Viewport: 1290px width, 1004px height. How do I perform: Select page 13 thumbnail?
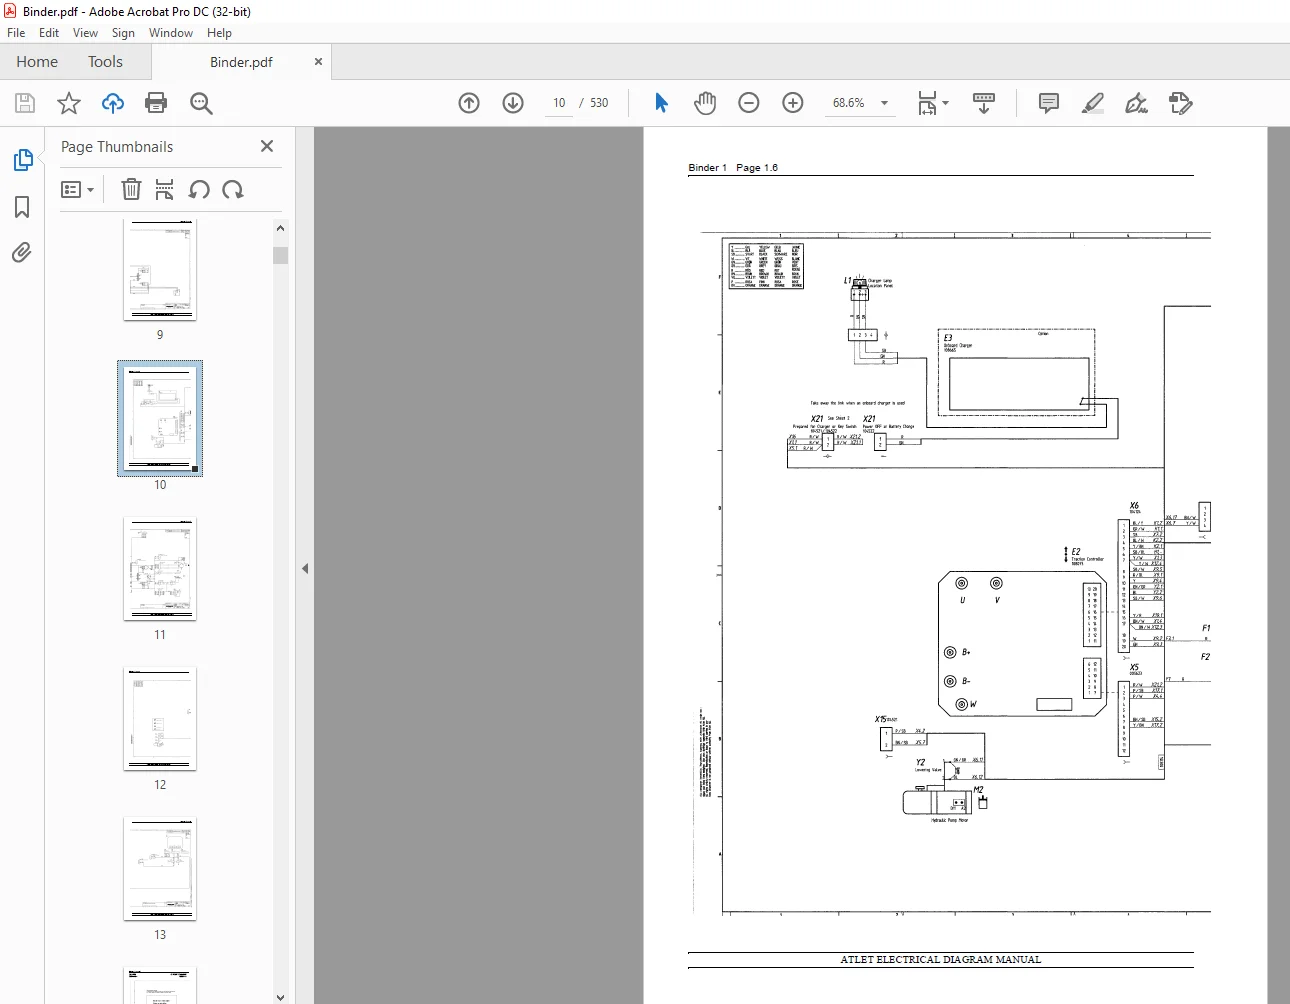[160, 868]
